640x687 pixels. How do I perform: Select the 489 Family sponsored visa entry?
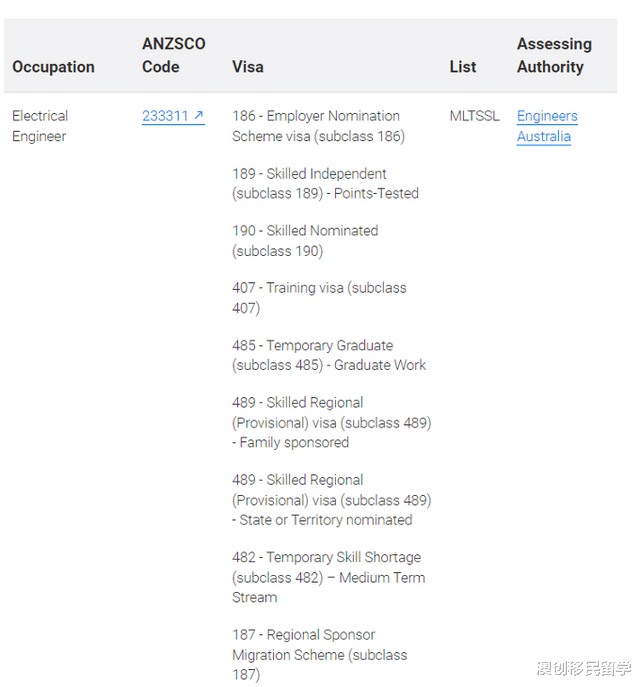coord(331,422)
